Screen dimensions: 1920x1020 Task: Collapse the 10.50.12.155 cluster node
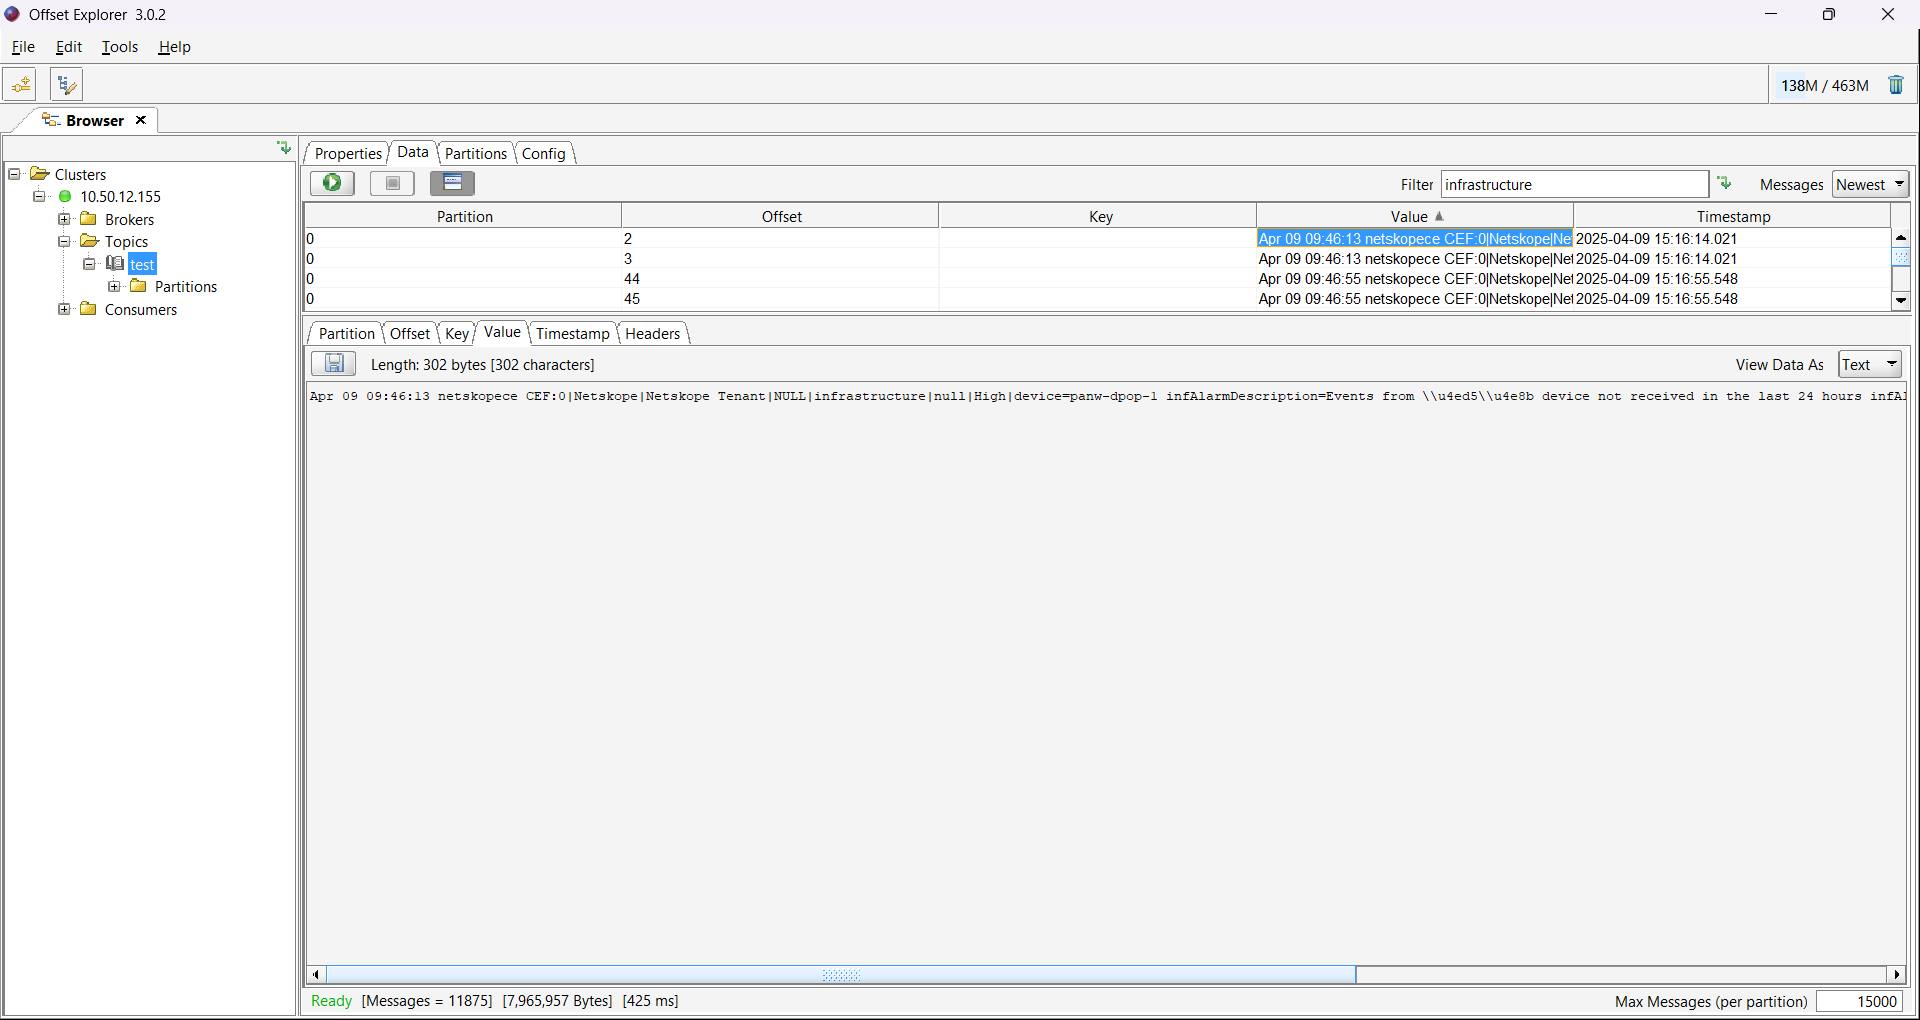(39, 197)
